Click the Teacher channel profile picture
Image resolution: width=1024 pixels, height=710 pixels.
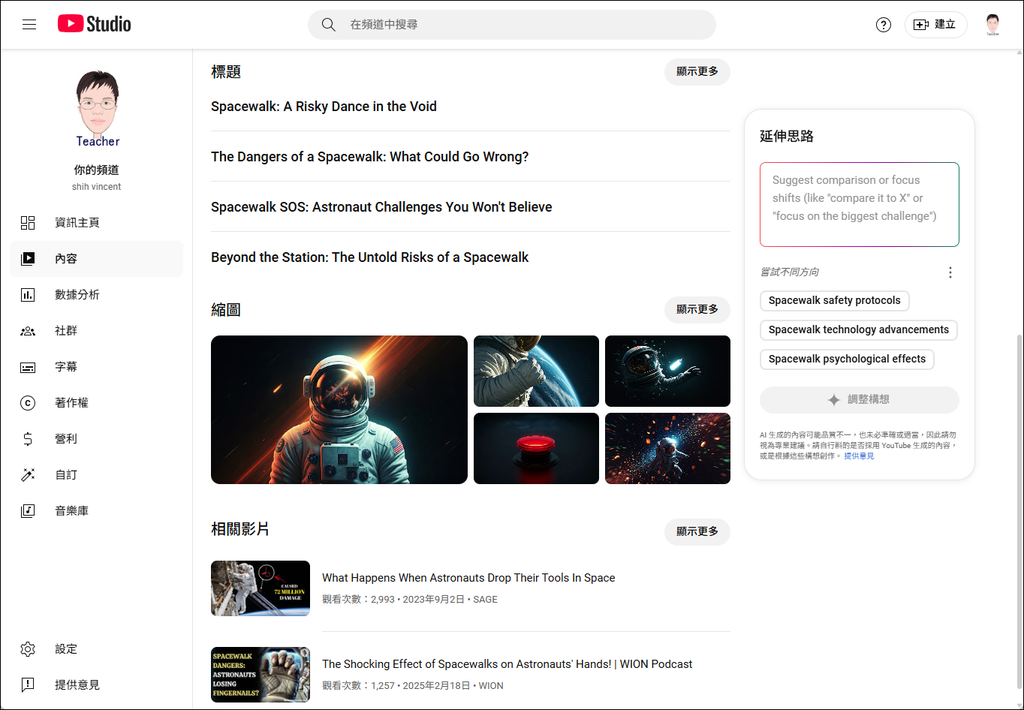tap(97, 108)
